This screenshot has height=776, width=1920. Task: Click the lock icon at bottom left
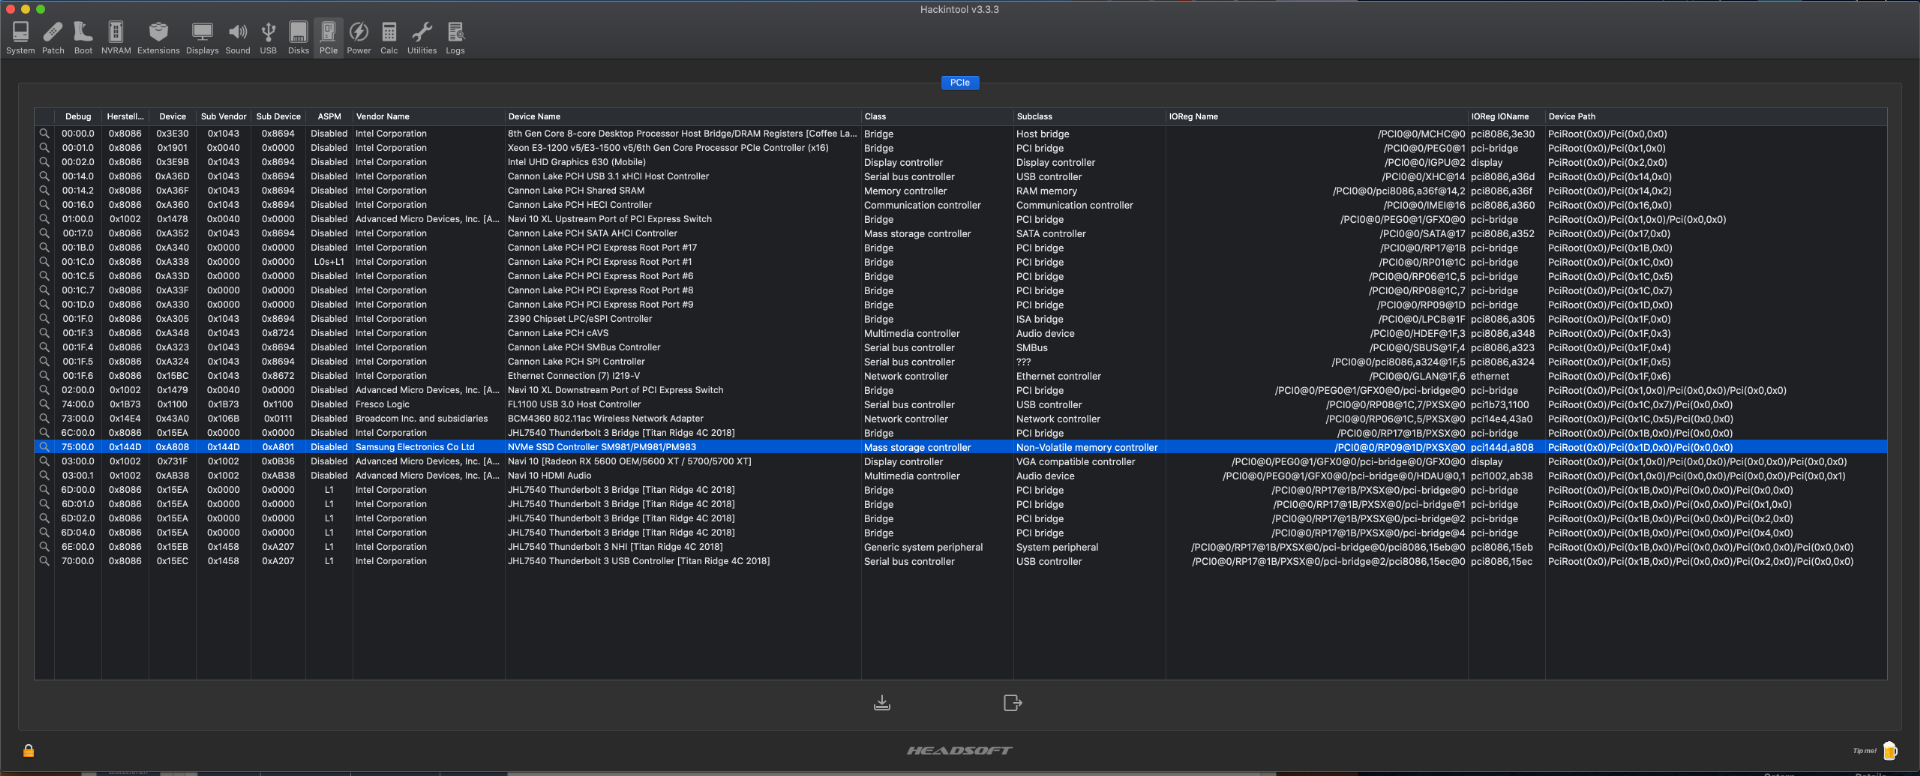coord(29,750)
